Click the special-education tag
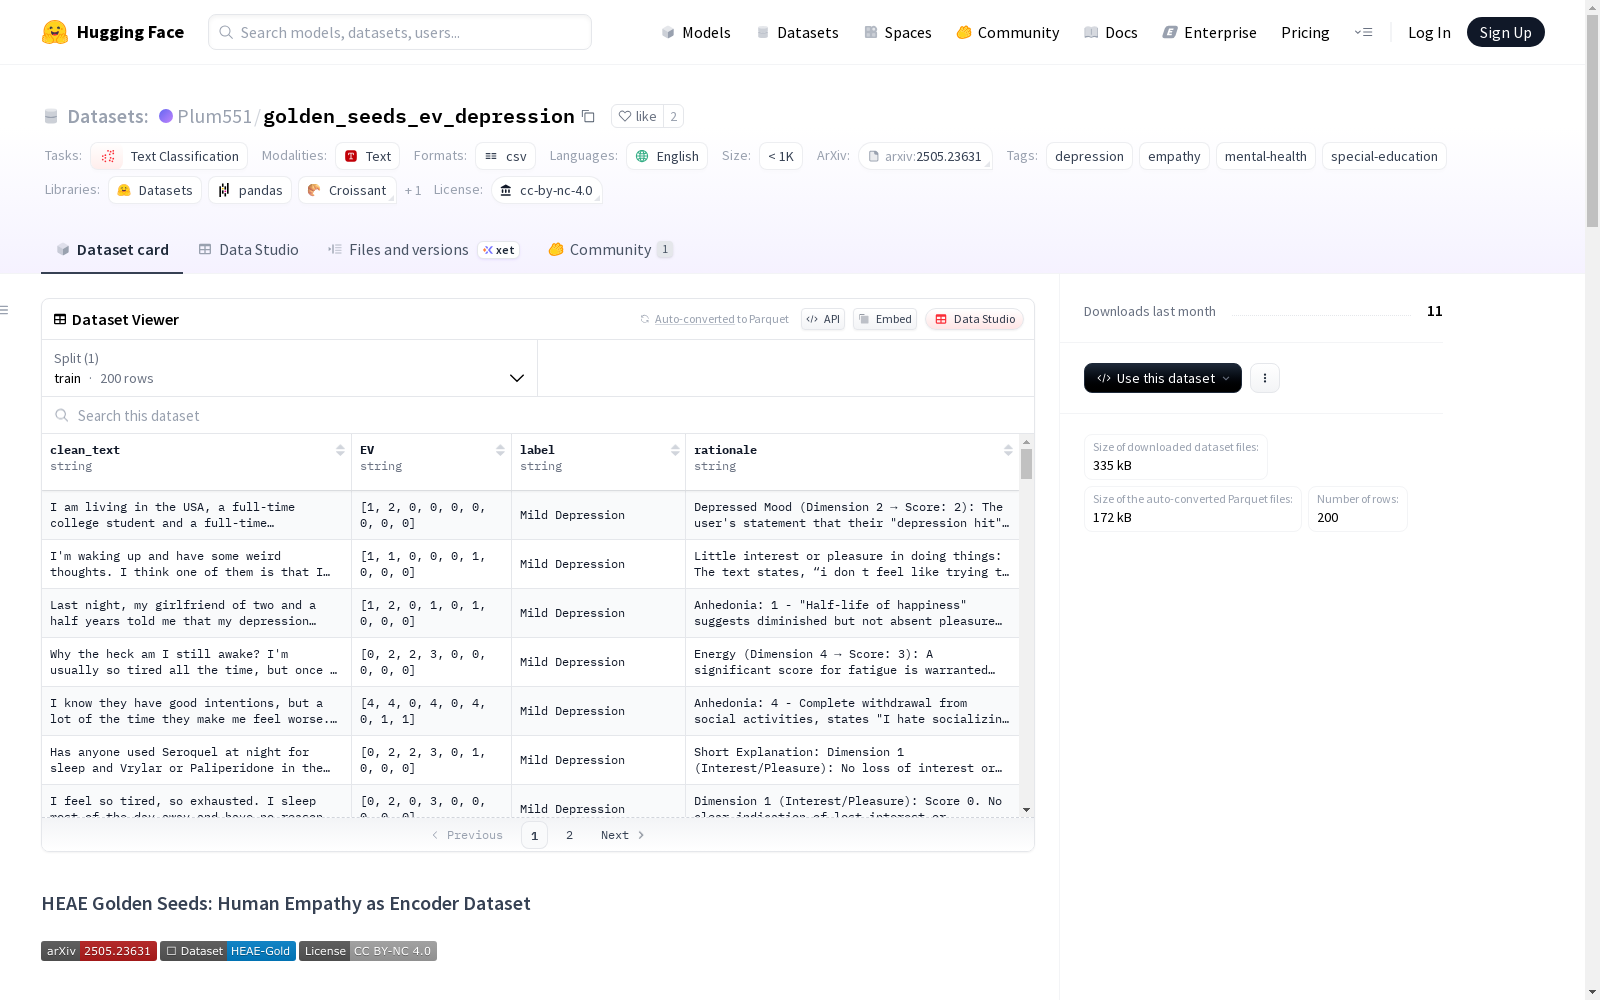The width and height of the screenshot is (1600, 1000). point(1384,156)
